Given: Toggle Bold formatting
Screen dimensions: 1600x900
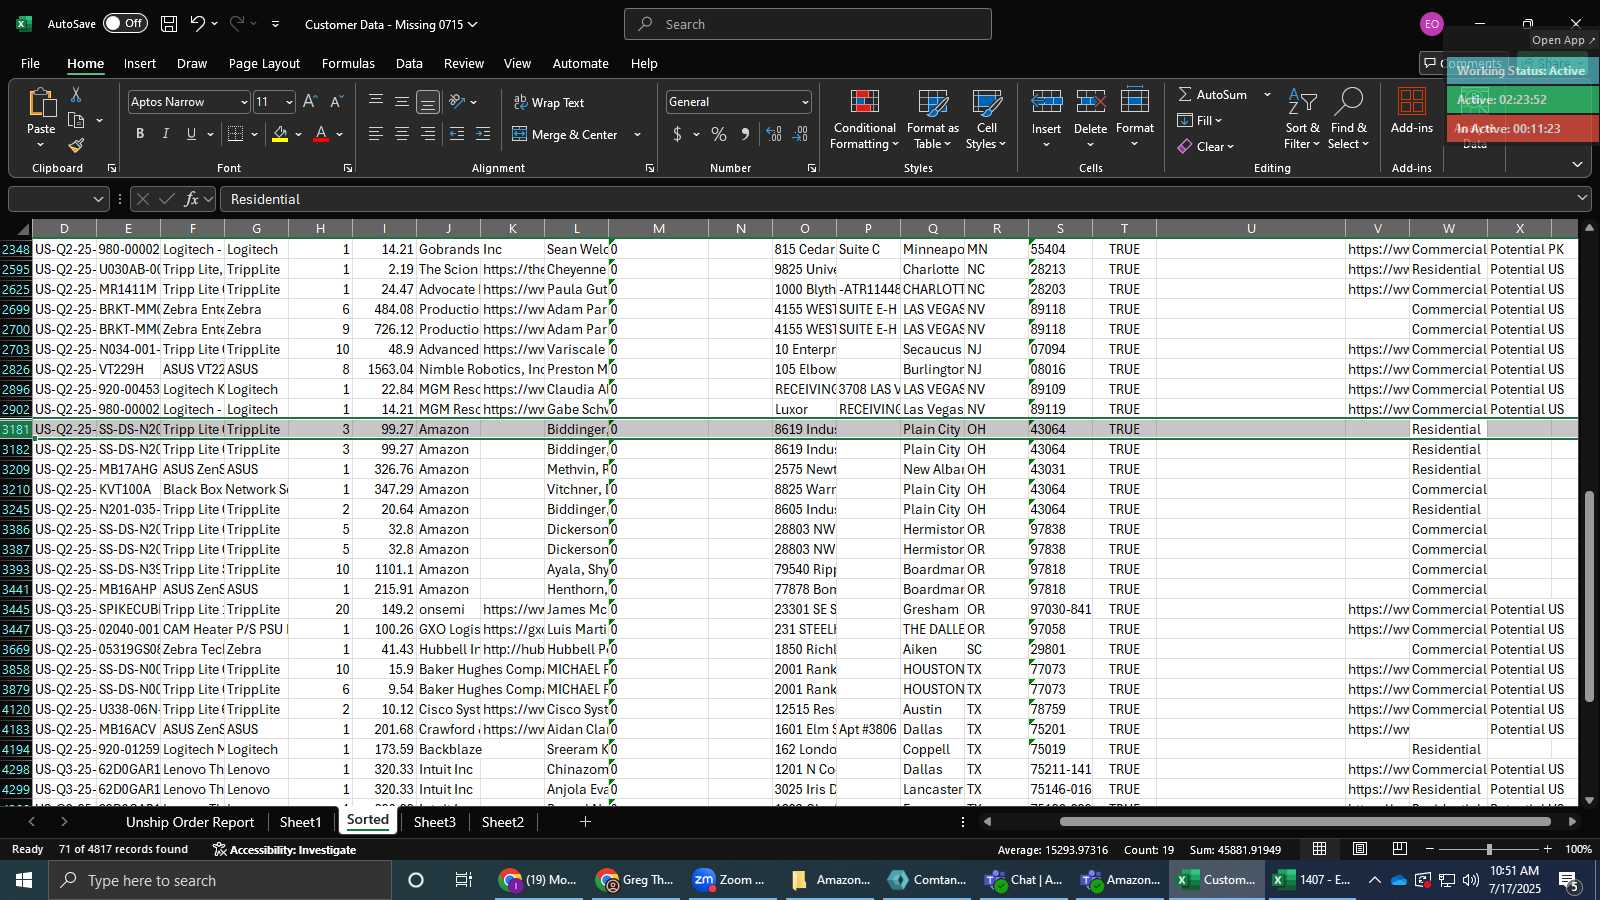Looking at the screenshot, I should coord(140,134).
